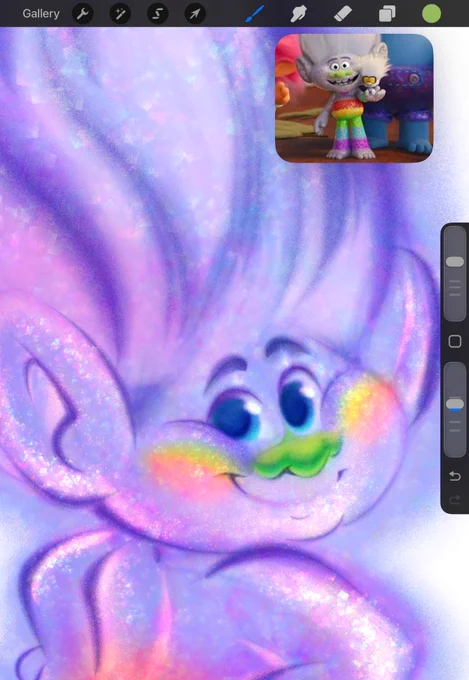The width and height of the screenshot is (469, 680).
Task: Return to the Gallery
Action: tap(41, 14)
